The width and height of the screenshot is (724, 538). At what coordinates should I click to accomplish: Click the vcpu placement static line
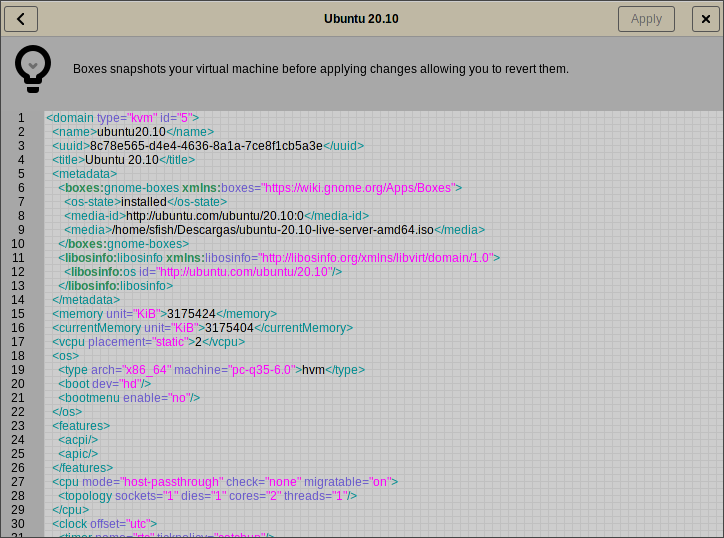[x=149, y=342]
